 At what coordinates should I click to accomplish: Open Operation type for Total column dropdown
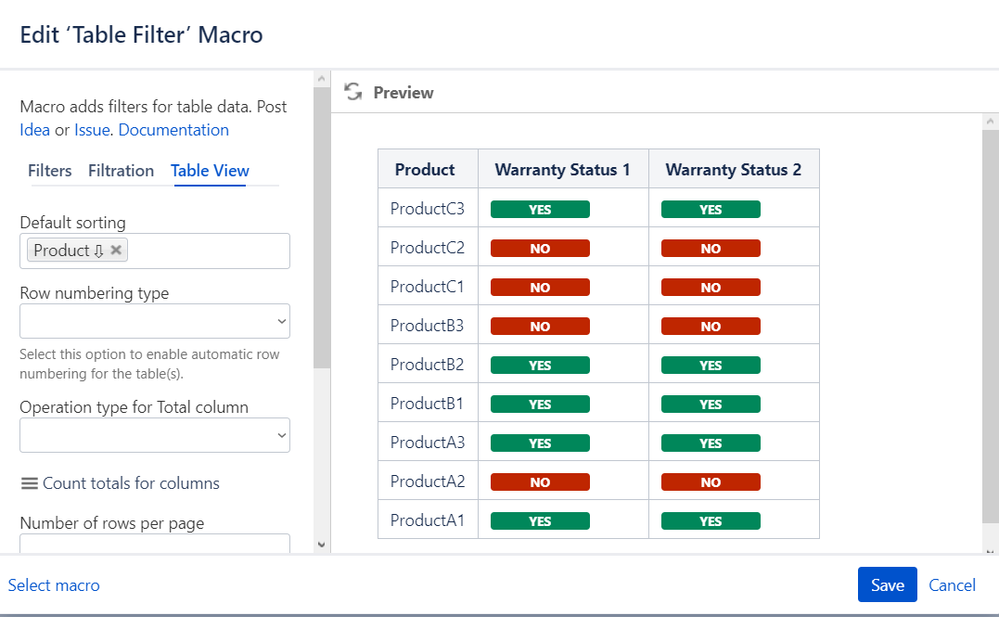(x=155, y=435)
